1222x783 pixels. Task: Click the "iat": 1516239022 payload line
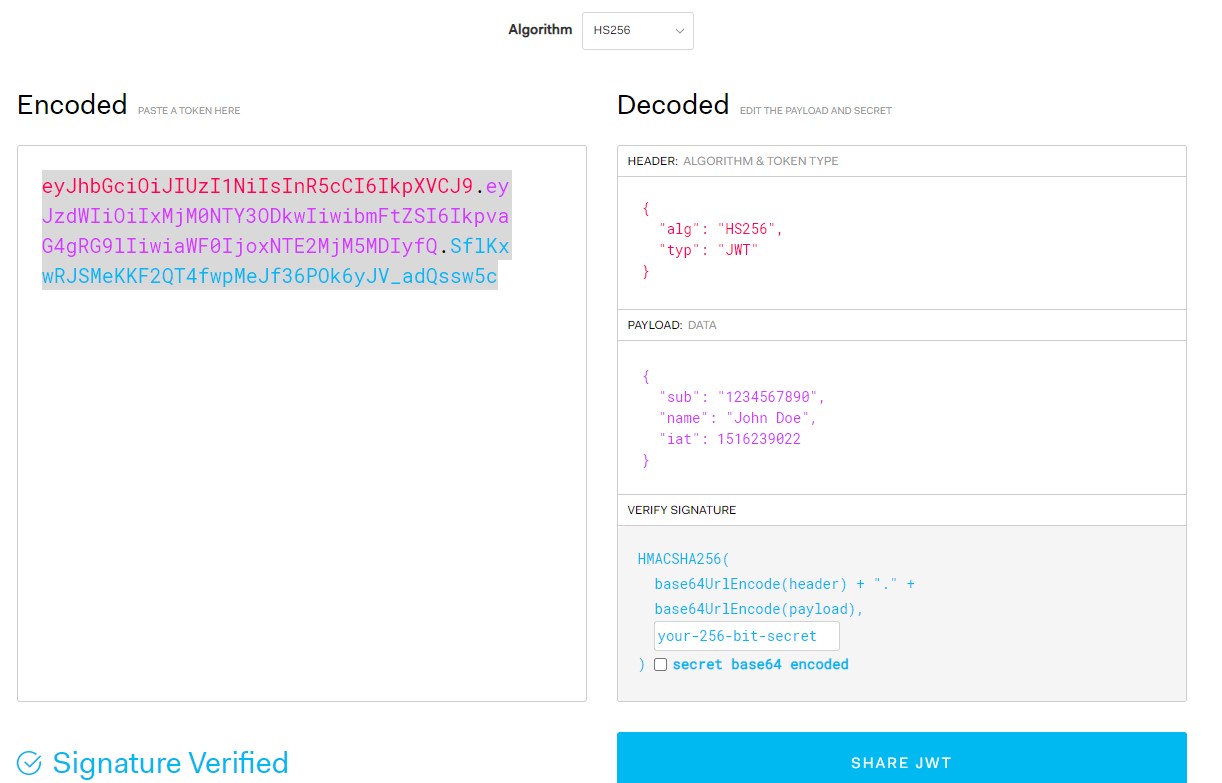(729, 439)
